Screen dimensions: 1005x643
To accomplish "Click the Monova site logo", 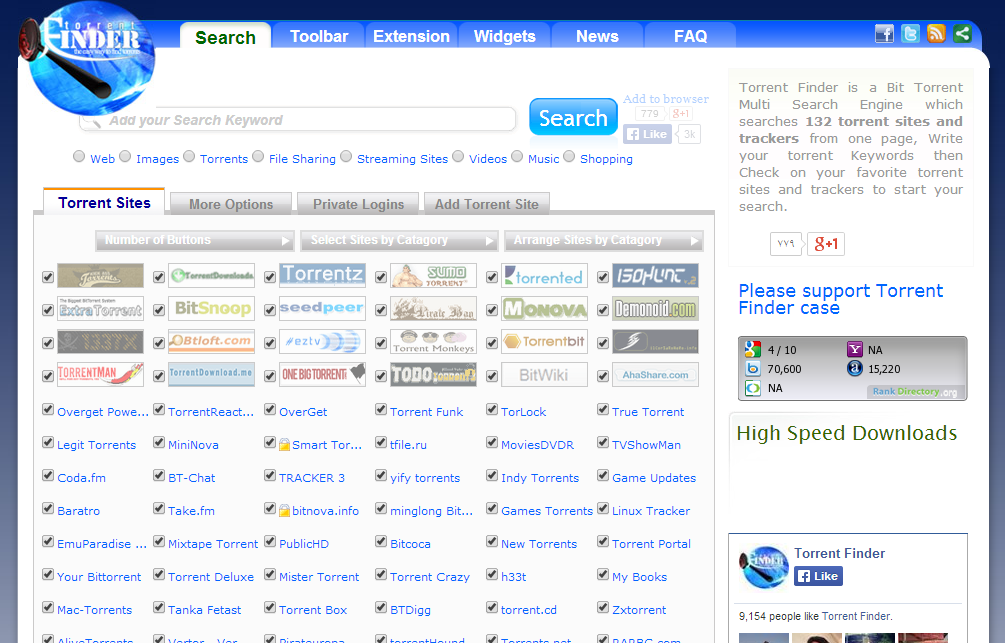I will click(x=544, y=308).
